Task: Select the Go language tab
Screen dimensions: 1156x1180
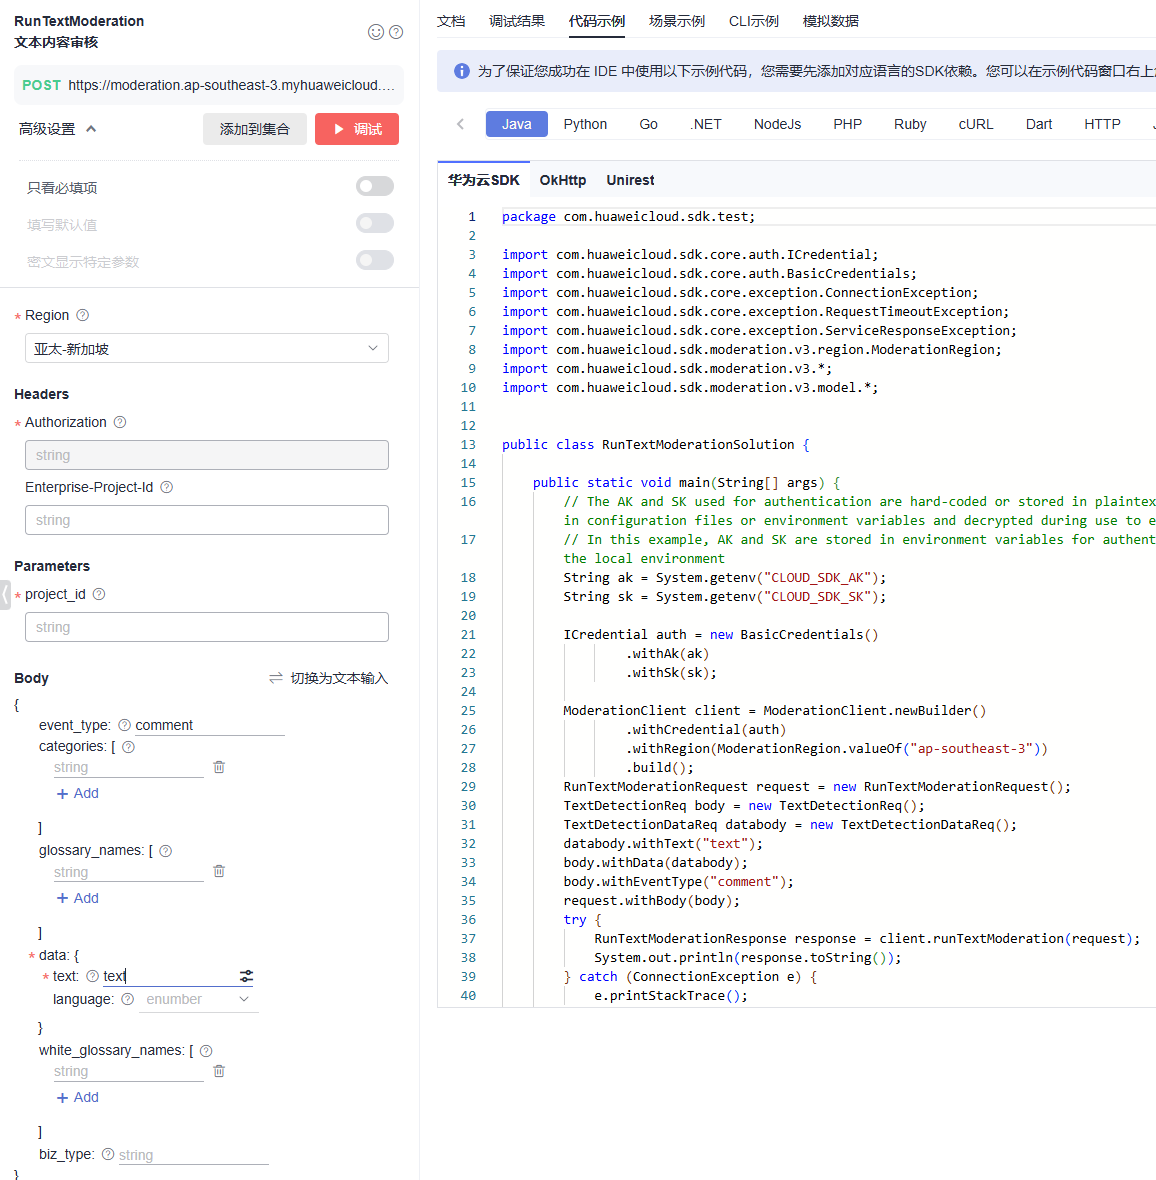Action: click(648, 124)
